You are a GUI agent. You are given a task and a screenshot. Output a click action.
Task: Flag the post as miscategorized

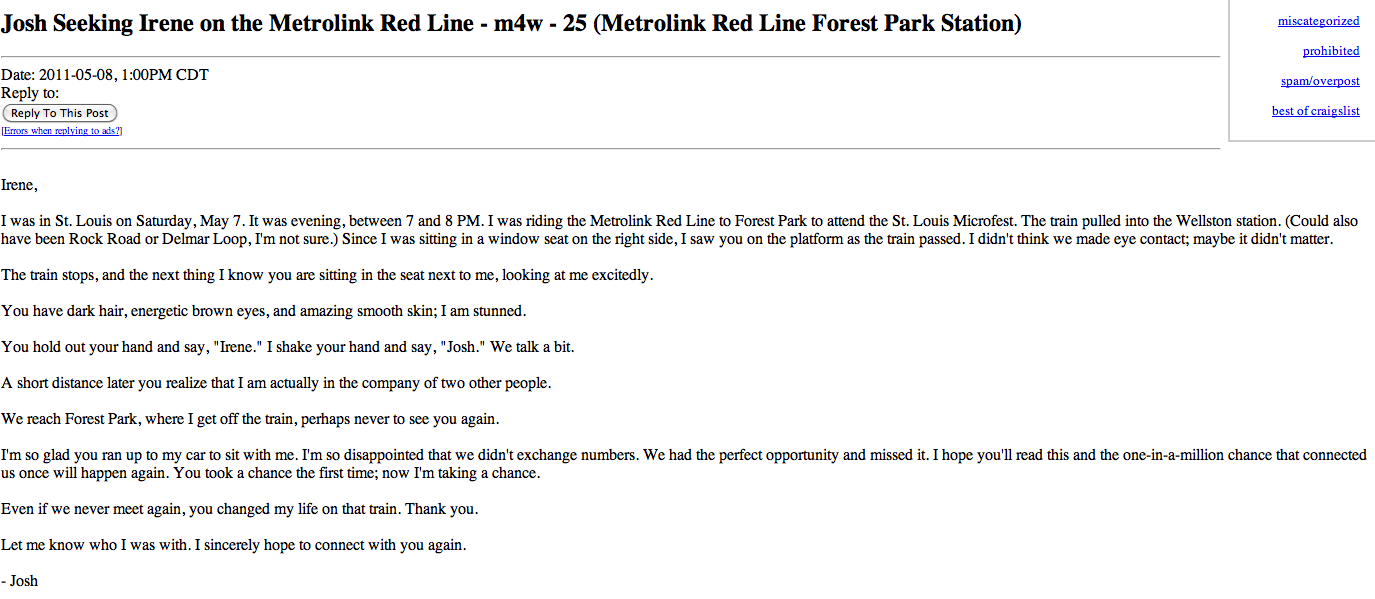click(1318, 21)
